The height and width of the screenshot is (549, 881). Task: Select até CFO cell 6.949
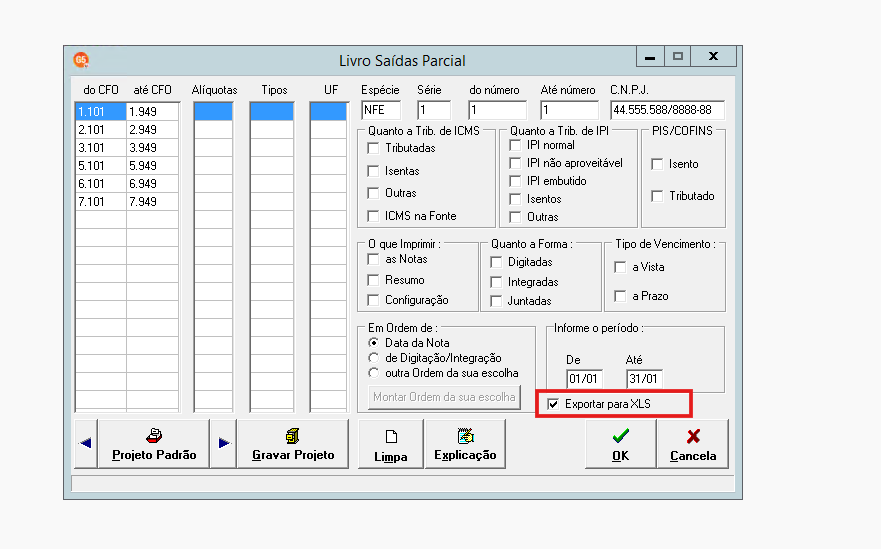coord(152,183)
